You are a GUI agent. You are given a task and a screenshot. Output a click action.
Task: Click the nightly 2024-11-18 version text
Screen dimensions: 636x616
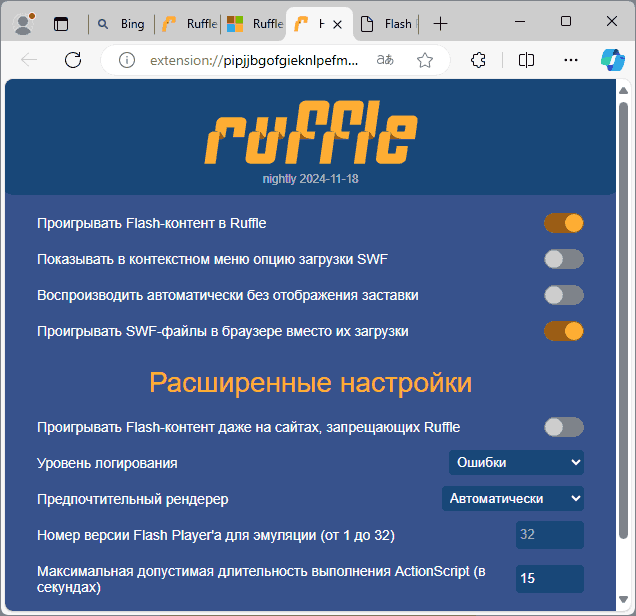point(310,179)
